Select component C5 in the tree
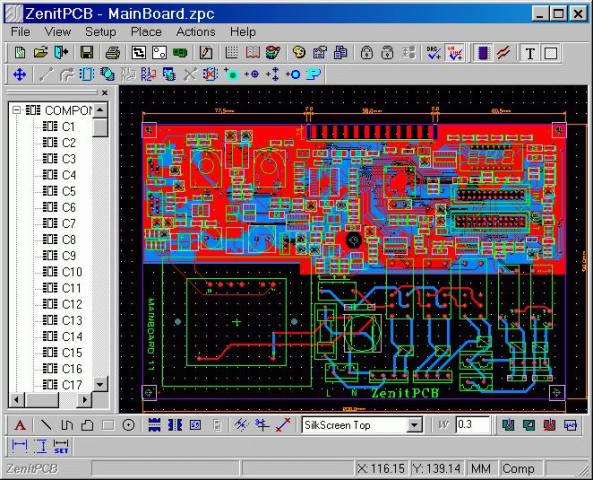This screenshot has width=593, height=480. pos(59,191)
